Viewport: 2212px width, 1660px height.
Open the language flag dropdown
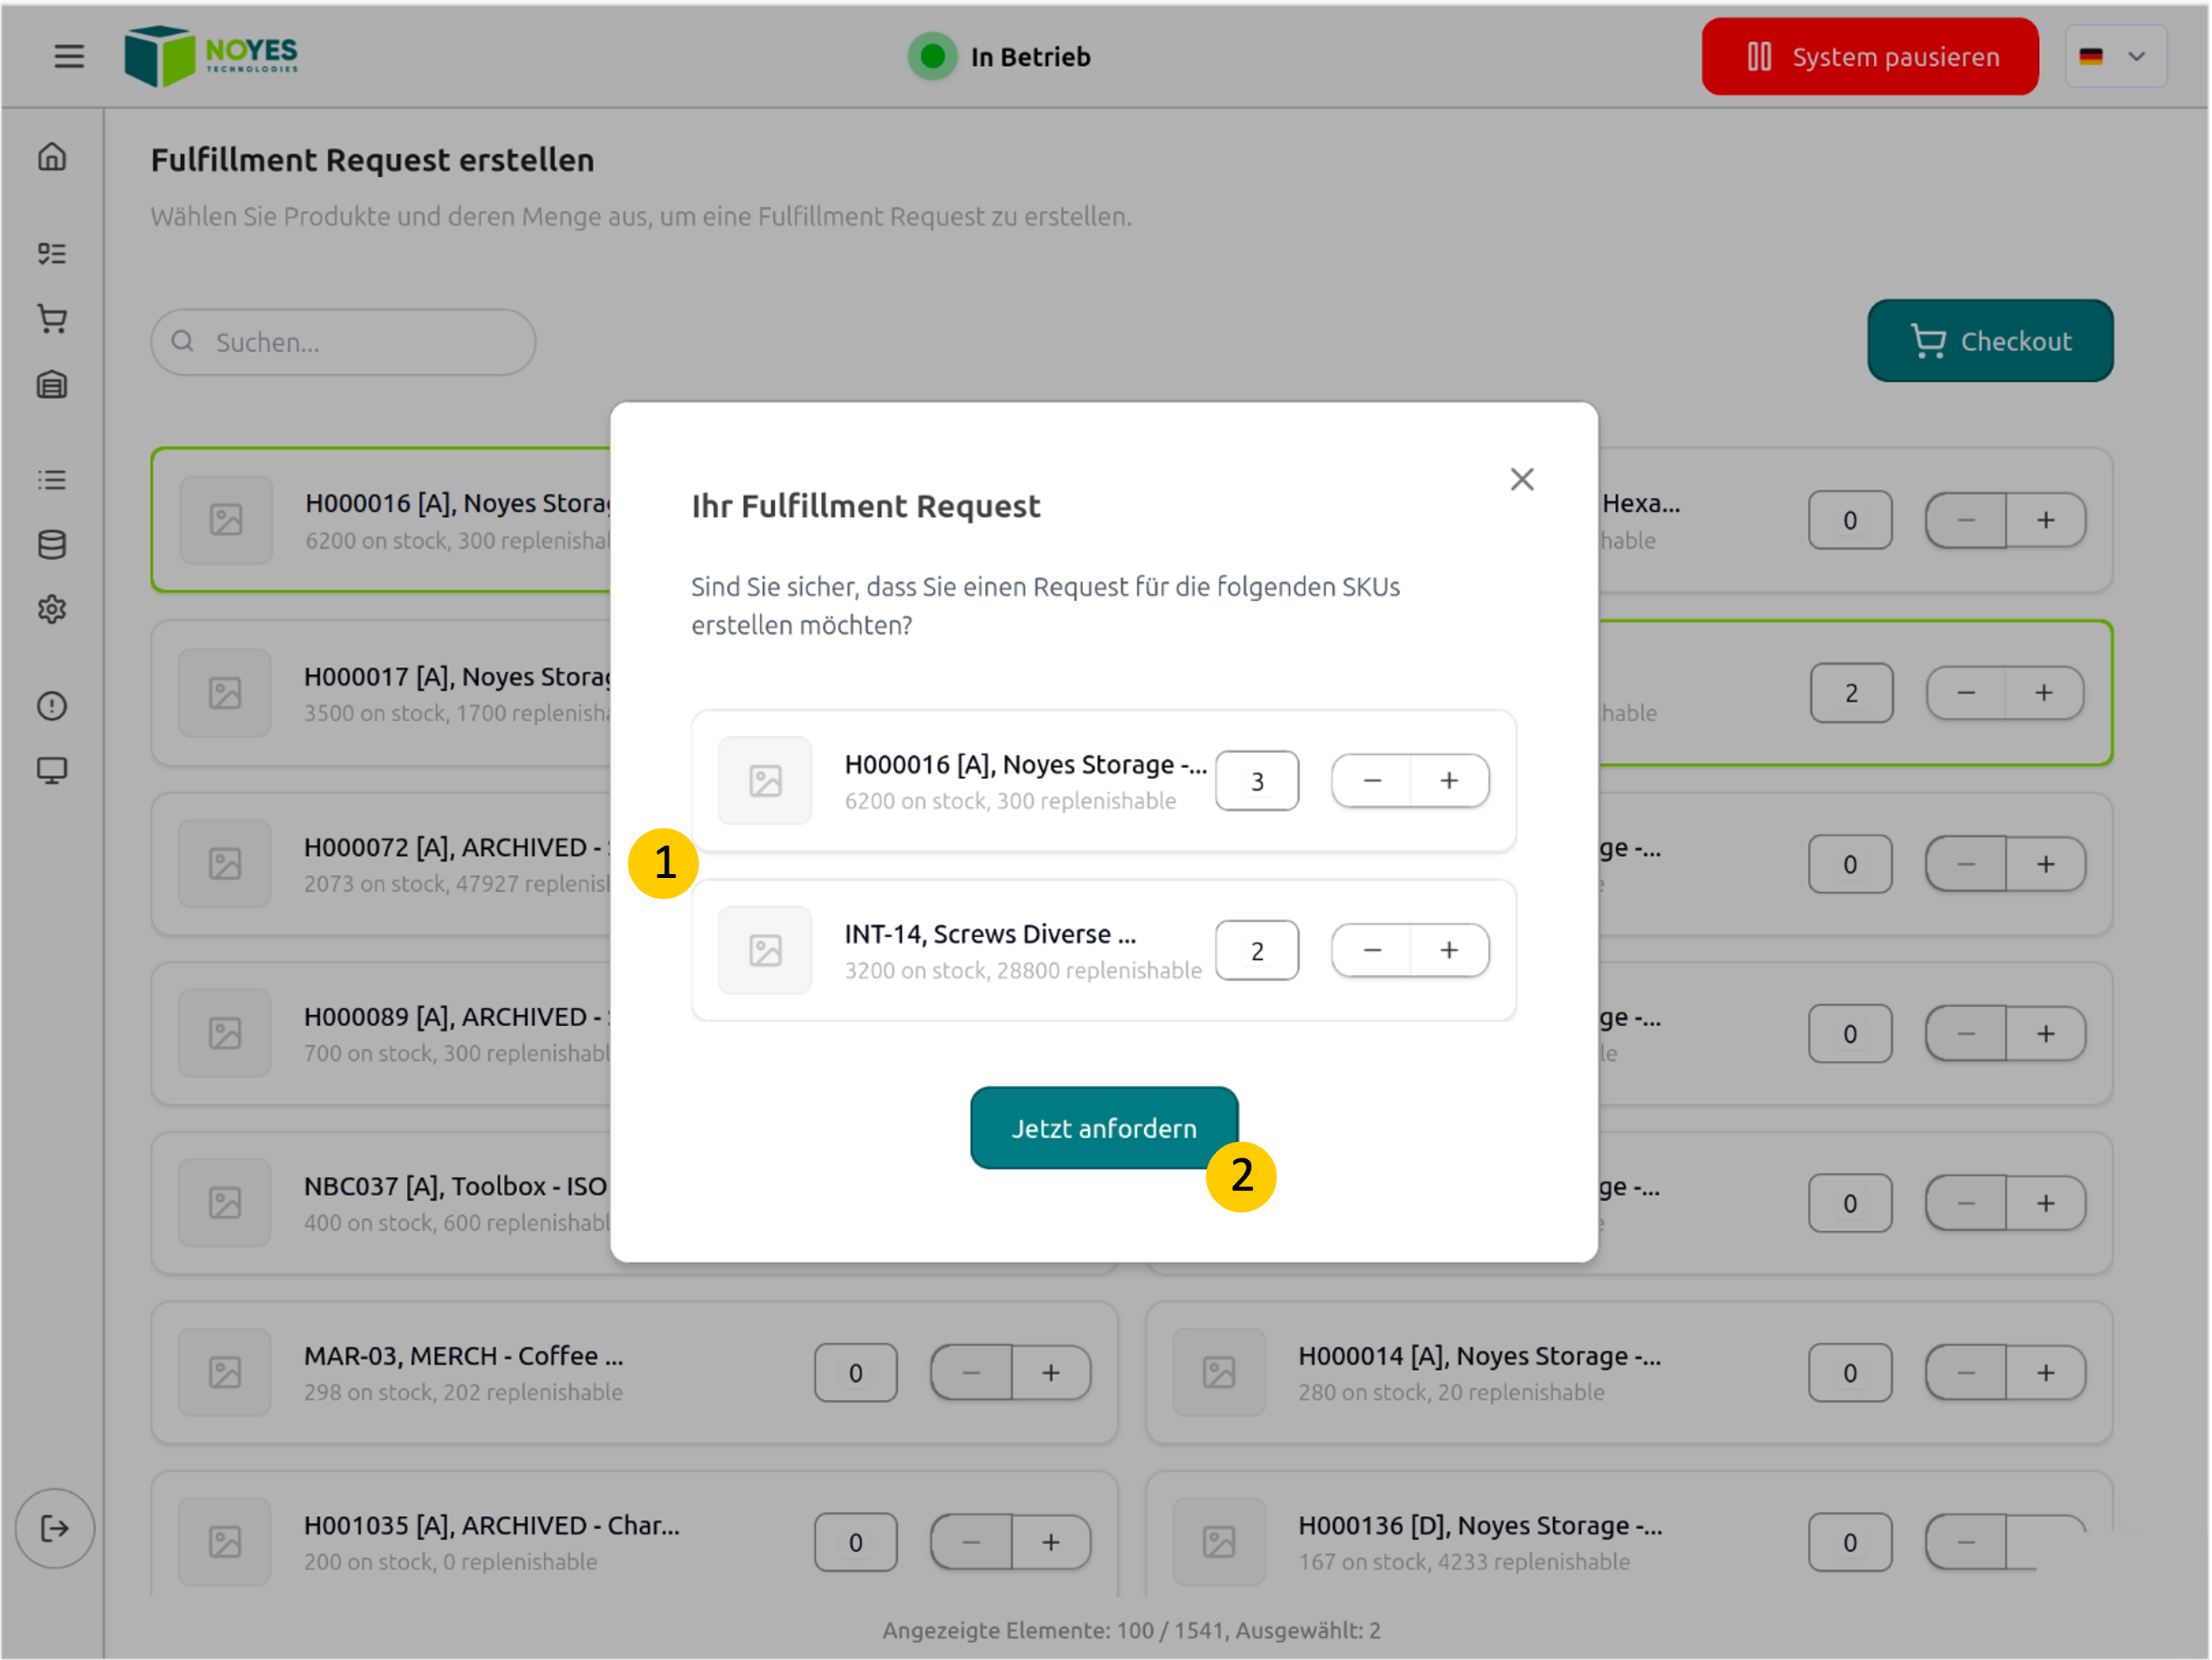pyautogui.click(x=2116, y=56)
